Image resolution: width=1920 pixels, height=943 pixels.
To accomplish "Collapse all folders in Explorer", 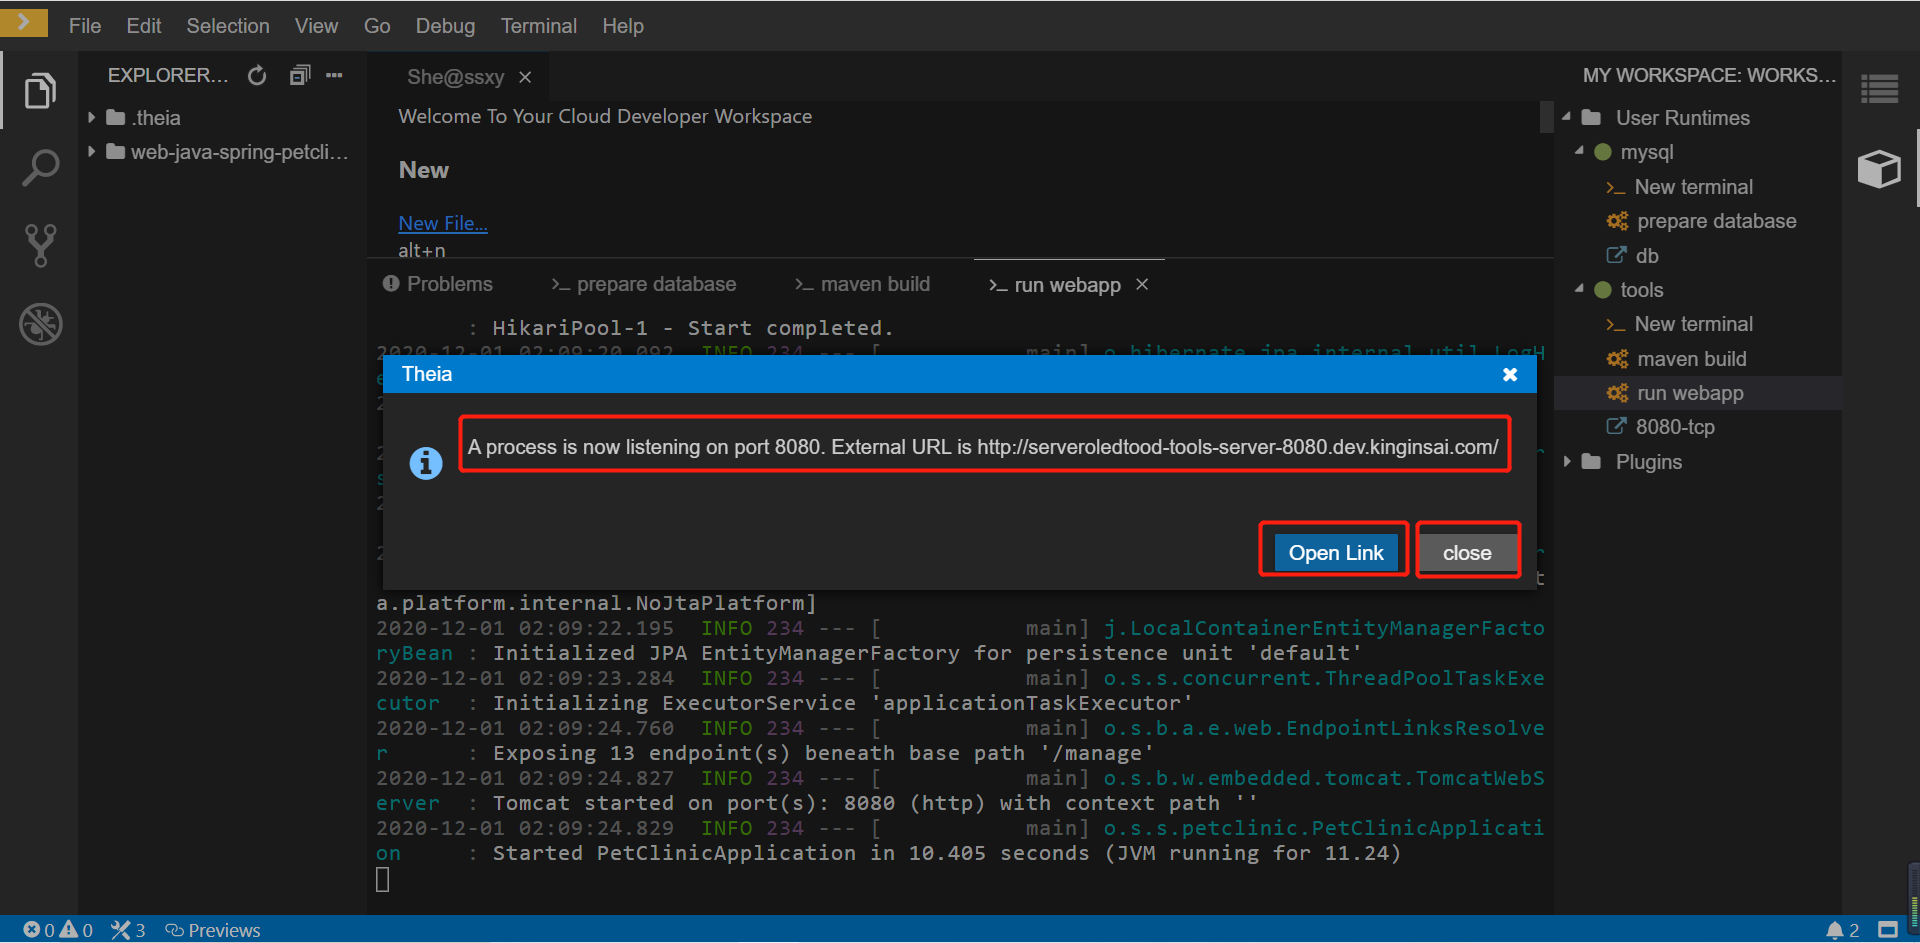I will click(x=300, y=75).
